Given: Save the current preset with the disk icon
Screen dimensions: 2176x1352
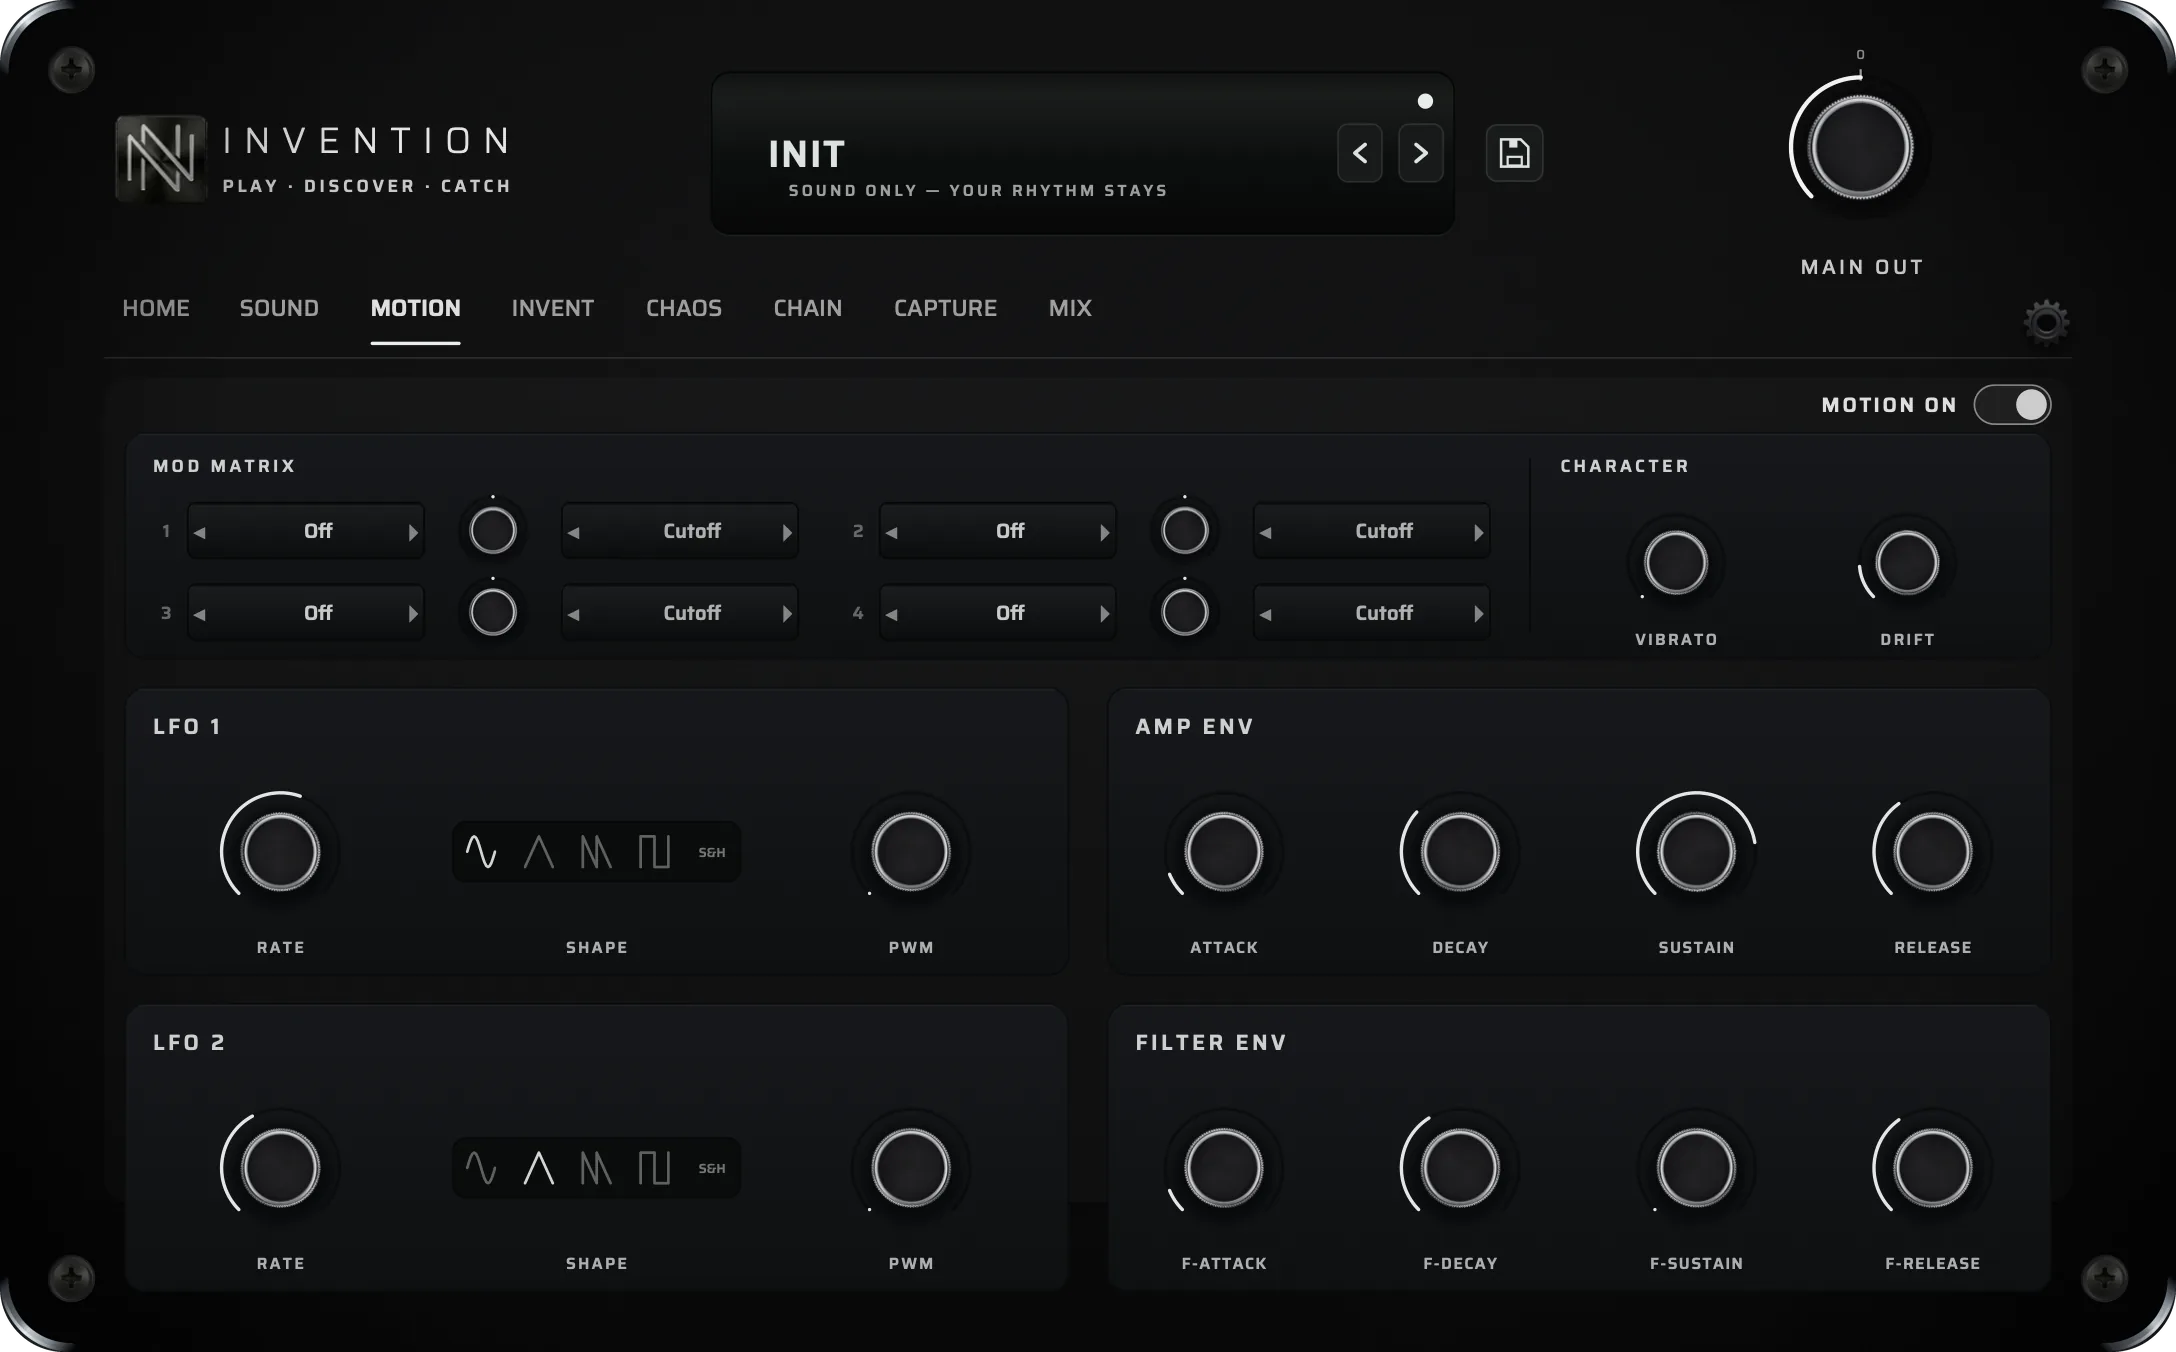Looking at the screenshot, I should point(1514,153).
